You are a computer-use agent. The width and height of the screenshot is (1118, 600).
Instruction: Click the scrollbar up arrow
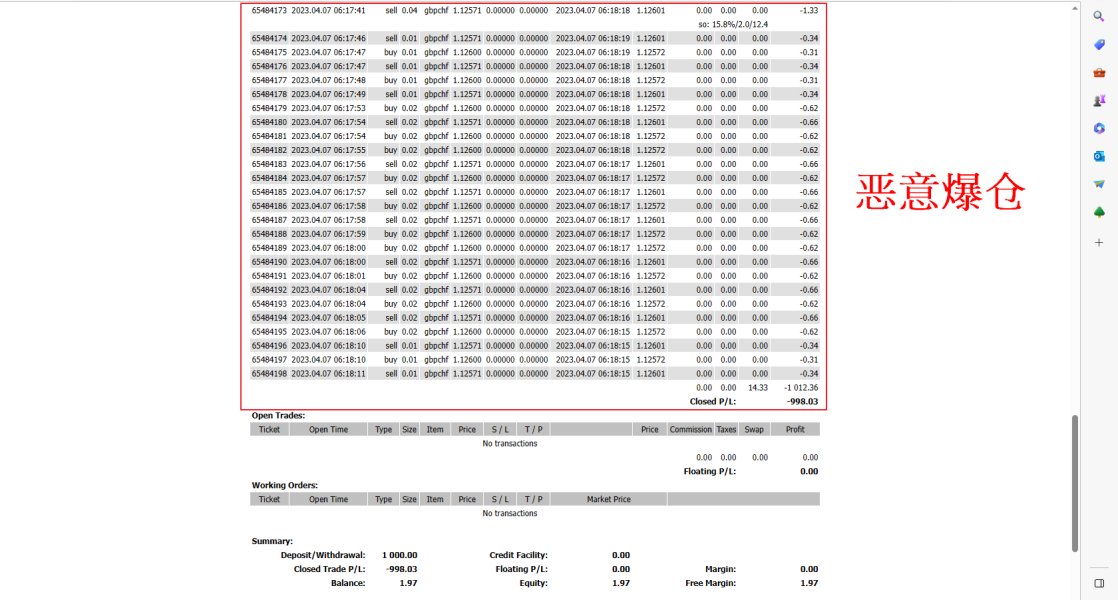pos(1075,9)
